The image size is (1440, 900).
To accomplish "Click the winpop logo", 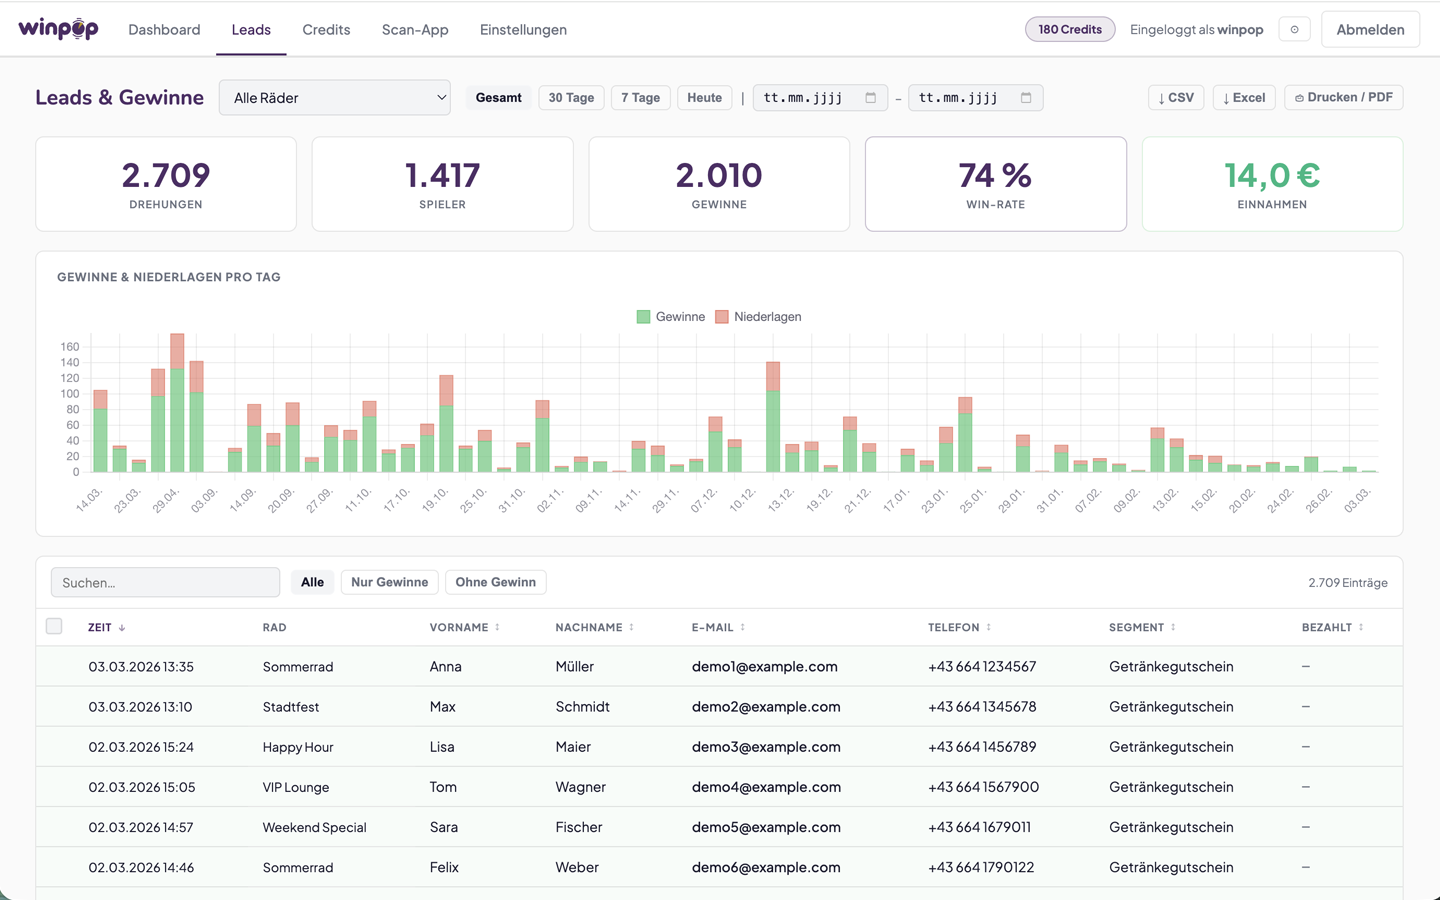I will tap(58, 28).
